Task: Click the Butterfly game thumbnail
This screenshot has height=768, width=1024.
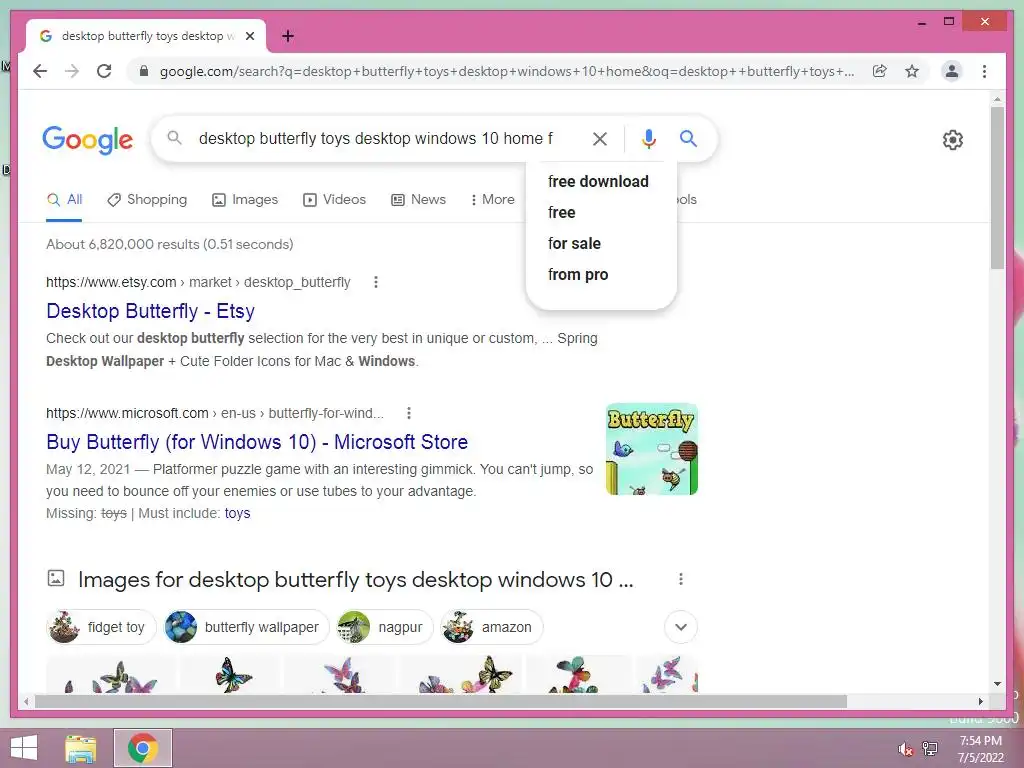Action: coord(652,449)
